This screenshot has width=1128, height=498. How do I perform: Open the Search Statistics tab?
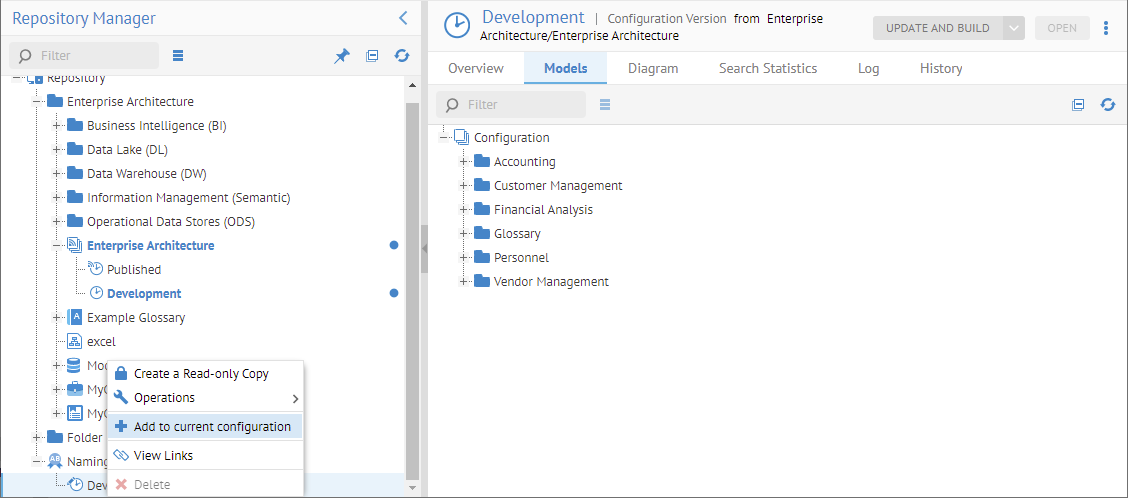click(768, 68)
